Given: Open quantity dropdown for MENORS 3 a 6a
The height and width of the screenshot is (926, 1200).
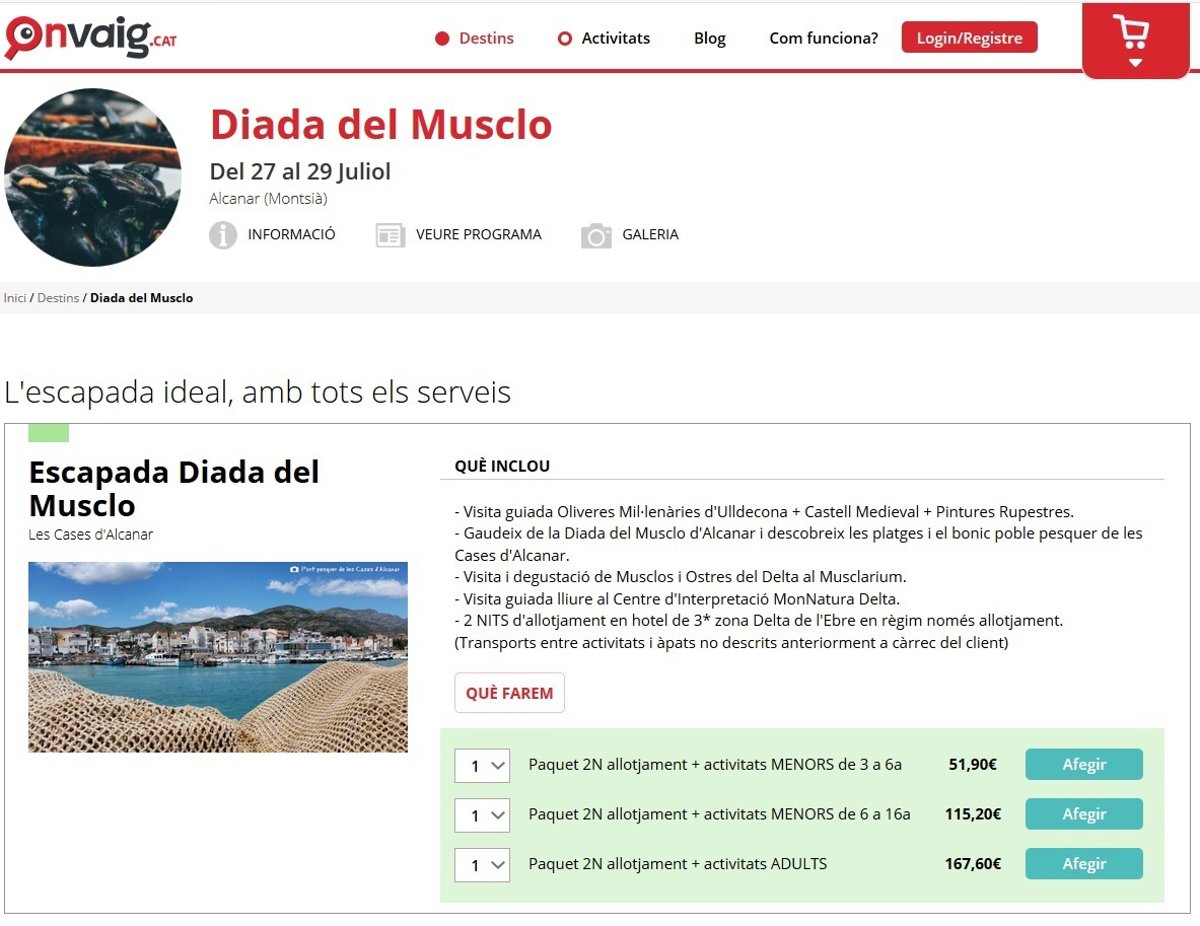Looking at the screenshot, I should pos(482,766).
